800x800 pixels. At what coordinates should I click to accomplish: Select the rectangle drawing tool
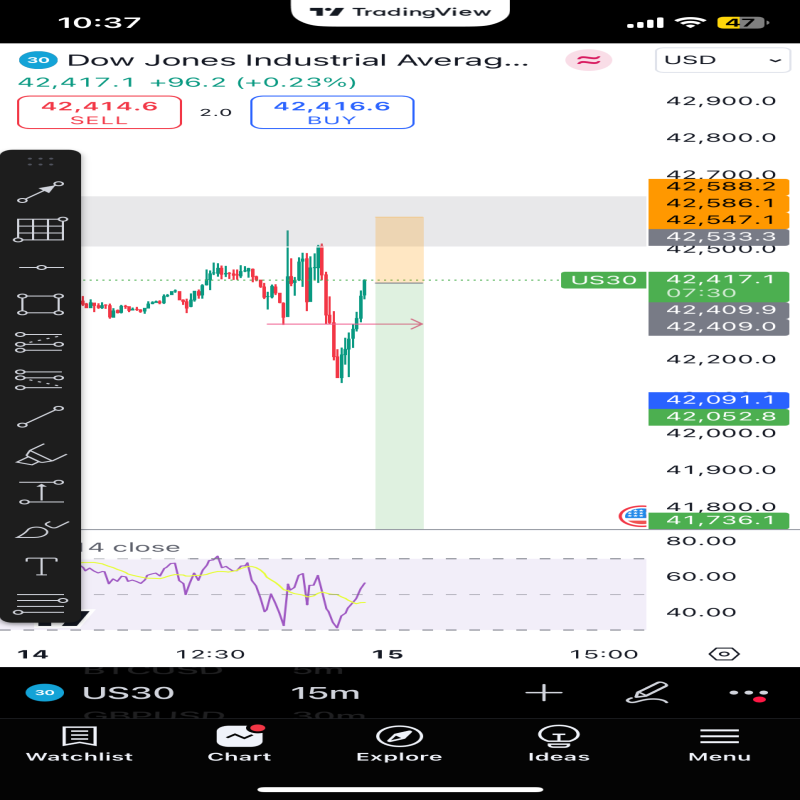pyautogui.click(x=40, y=304)
